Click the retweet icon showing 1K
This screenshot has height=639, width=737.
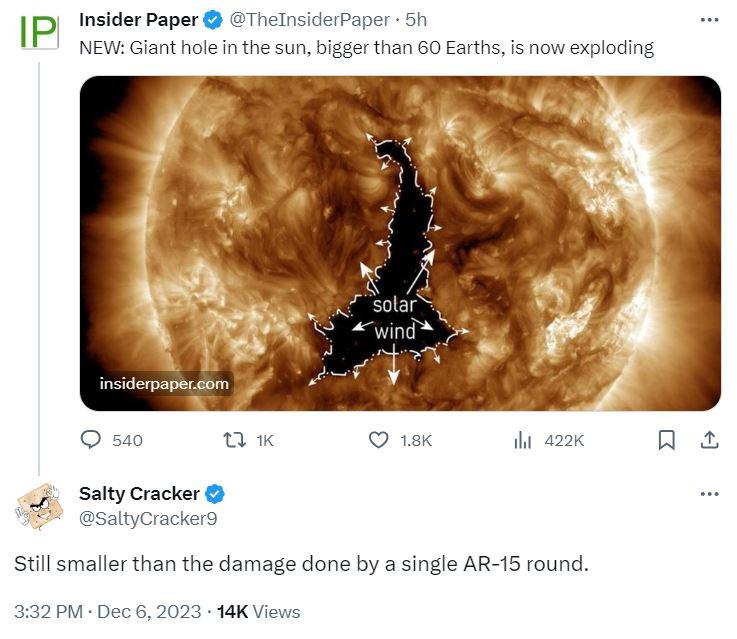pyautogui.click(x=234, y=440)
